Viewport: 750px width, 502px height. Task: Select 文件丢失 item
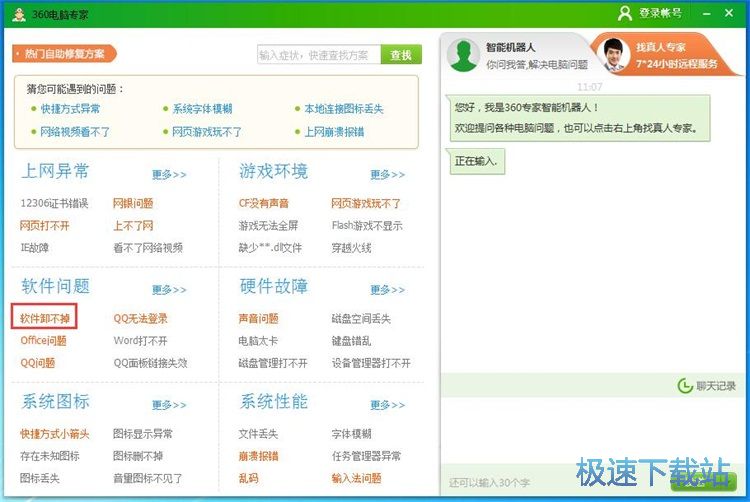pos(258,434)
